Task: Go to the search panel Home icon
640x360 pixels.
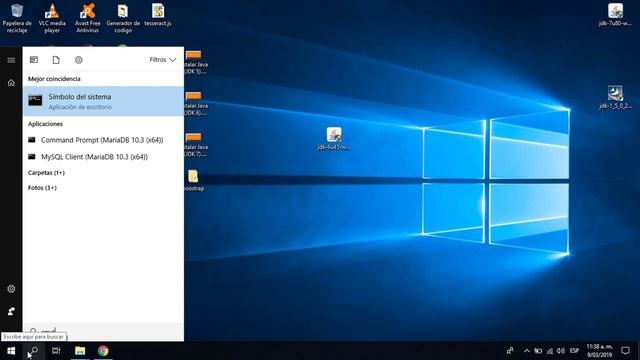Action: pyautogui.click(x=11, y=82)
